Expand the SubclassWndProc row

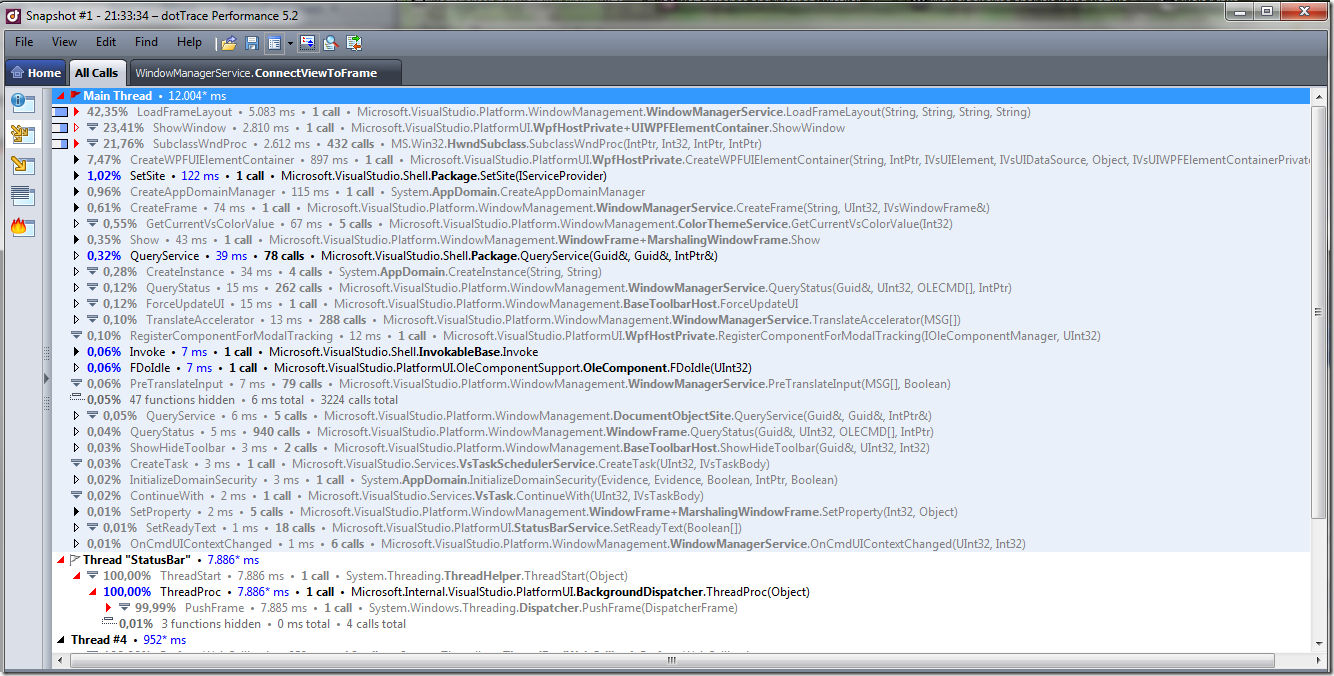point(76,144)
